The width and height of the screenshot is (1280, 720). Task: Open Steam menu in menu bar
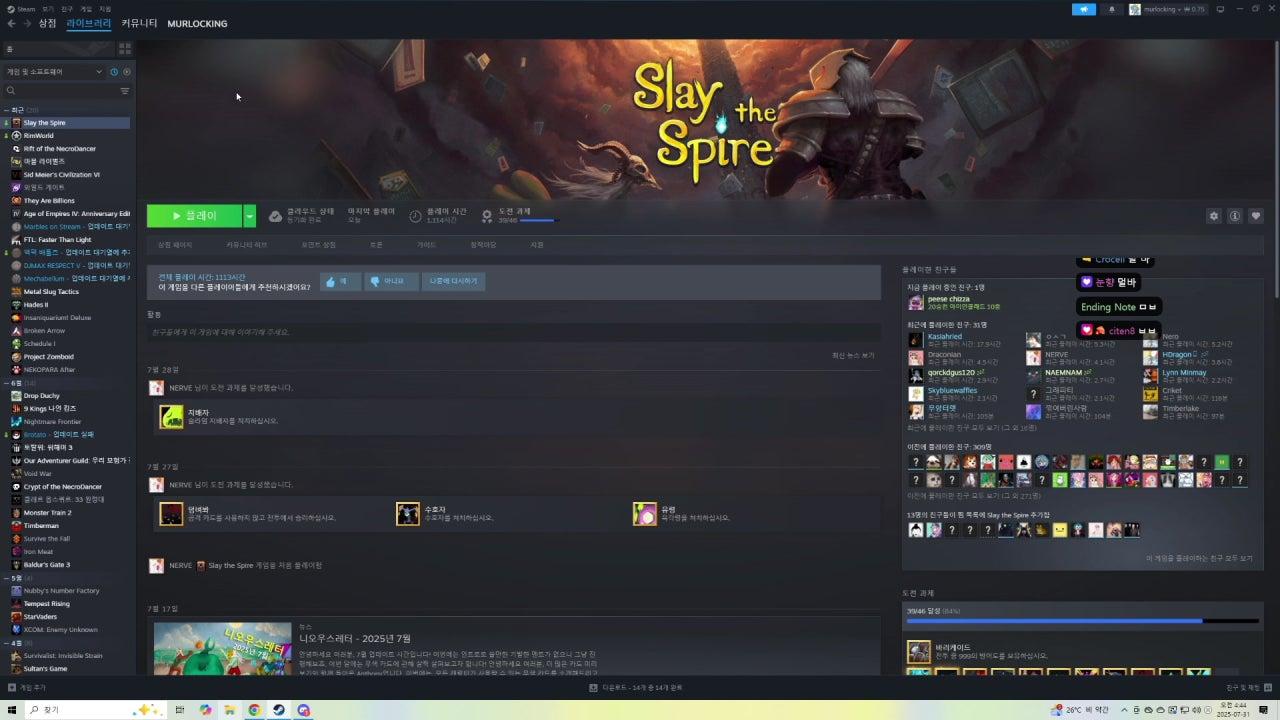[x=21, y=9]
